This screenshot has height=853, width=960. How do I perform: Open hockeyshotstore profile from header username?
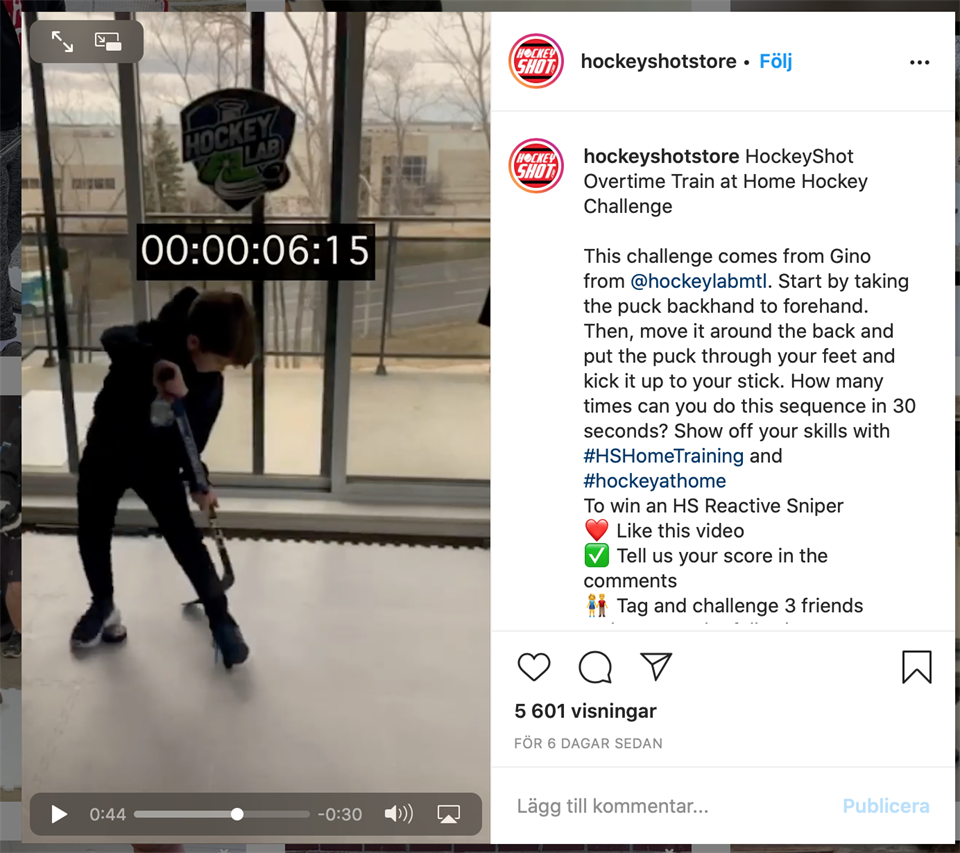(658, 61)
